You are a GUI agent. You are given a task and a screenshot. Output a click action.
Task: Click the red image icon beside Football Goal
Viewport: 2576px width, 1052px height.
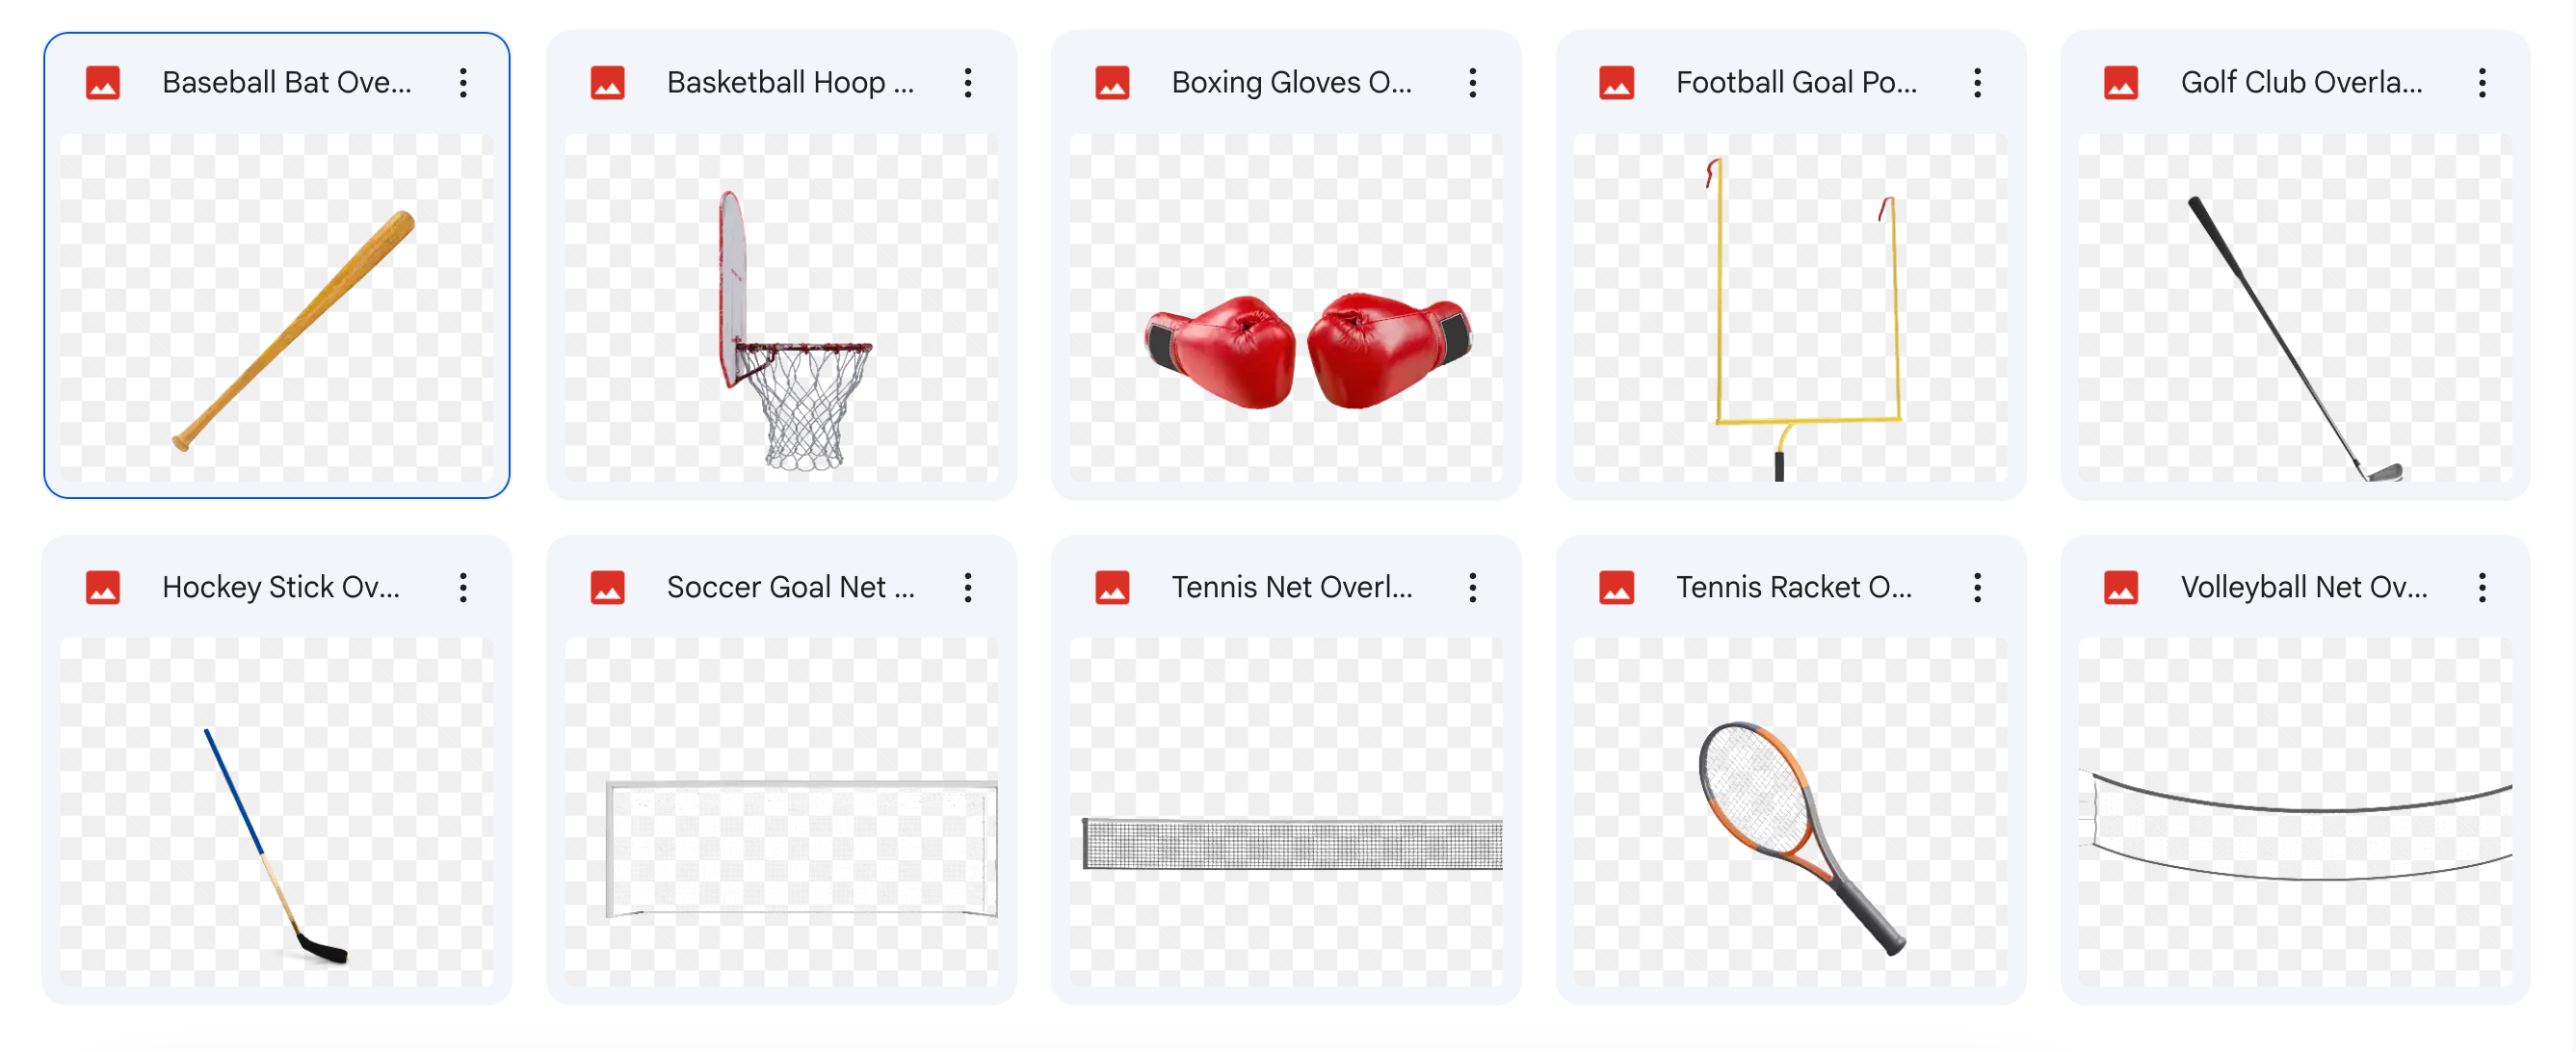pyautogui.click(x=1616, y=83)
